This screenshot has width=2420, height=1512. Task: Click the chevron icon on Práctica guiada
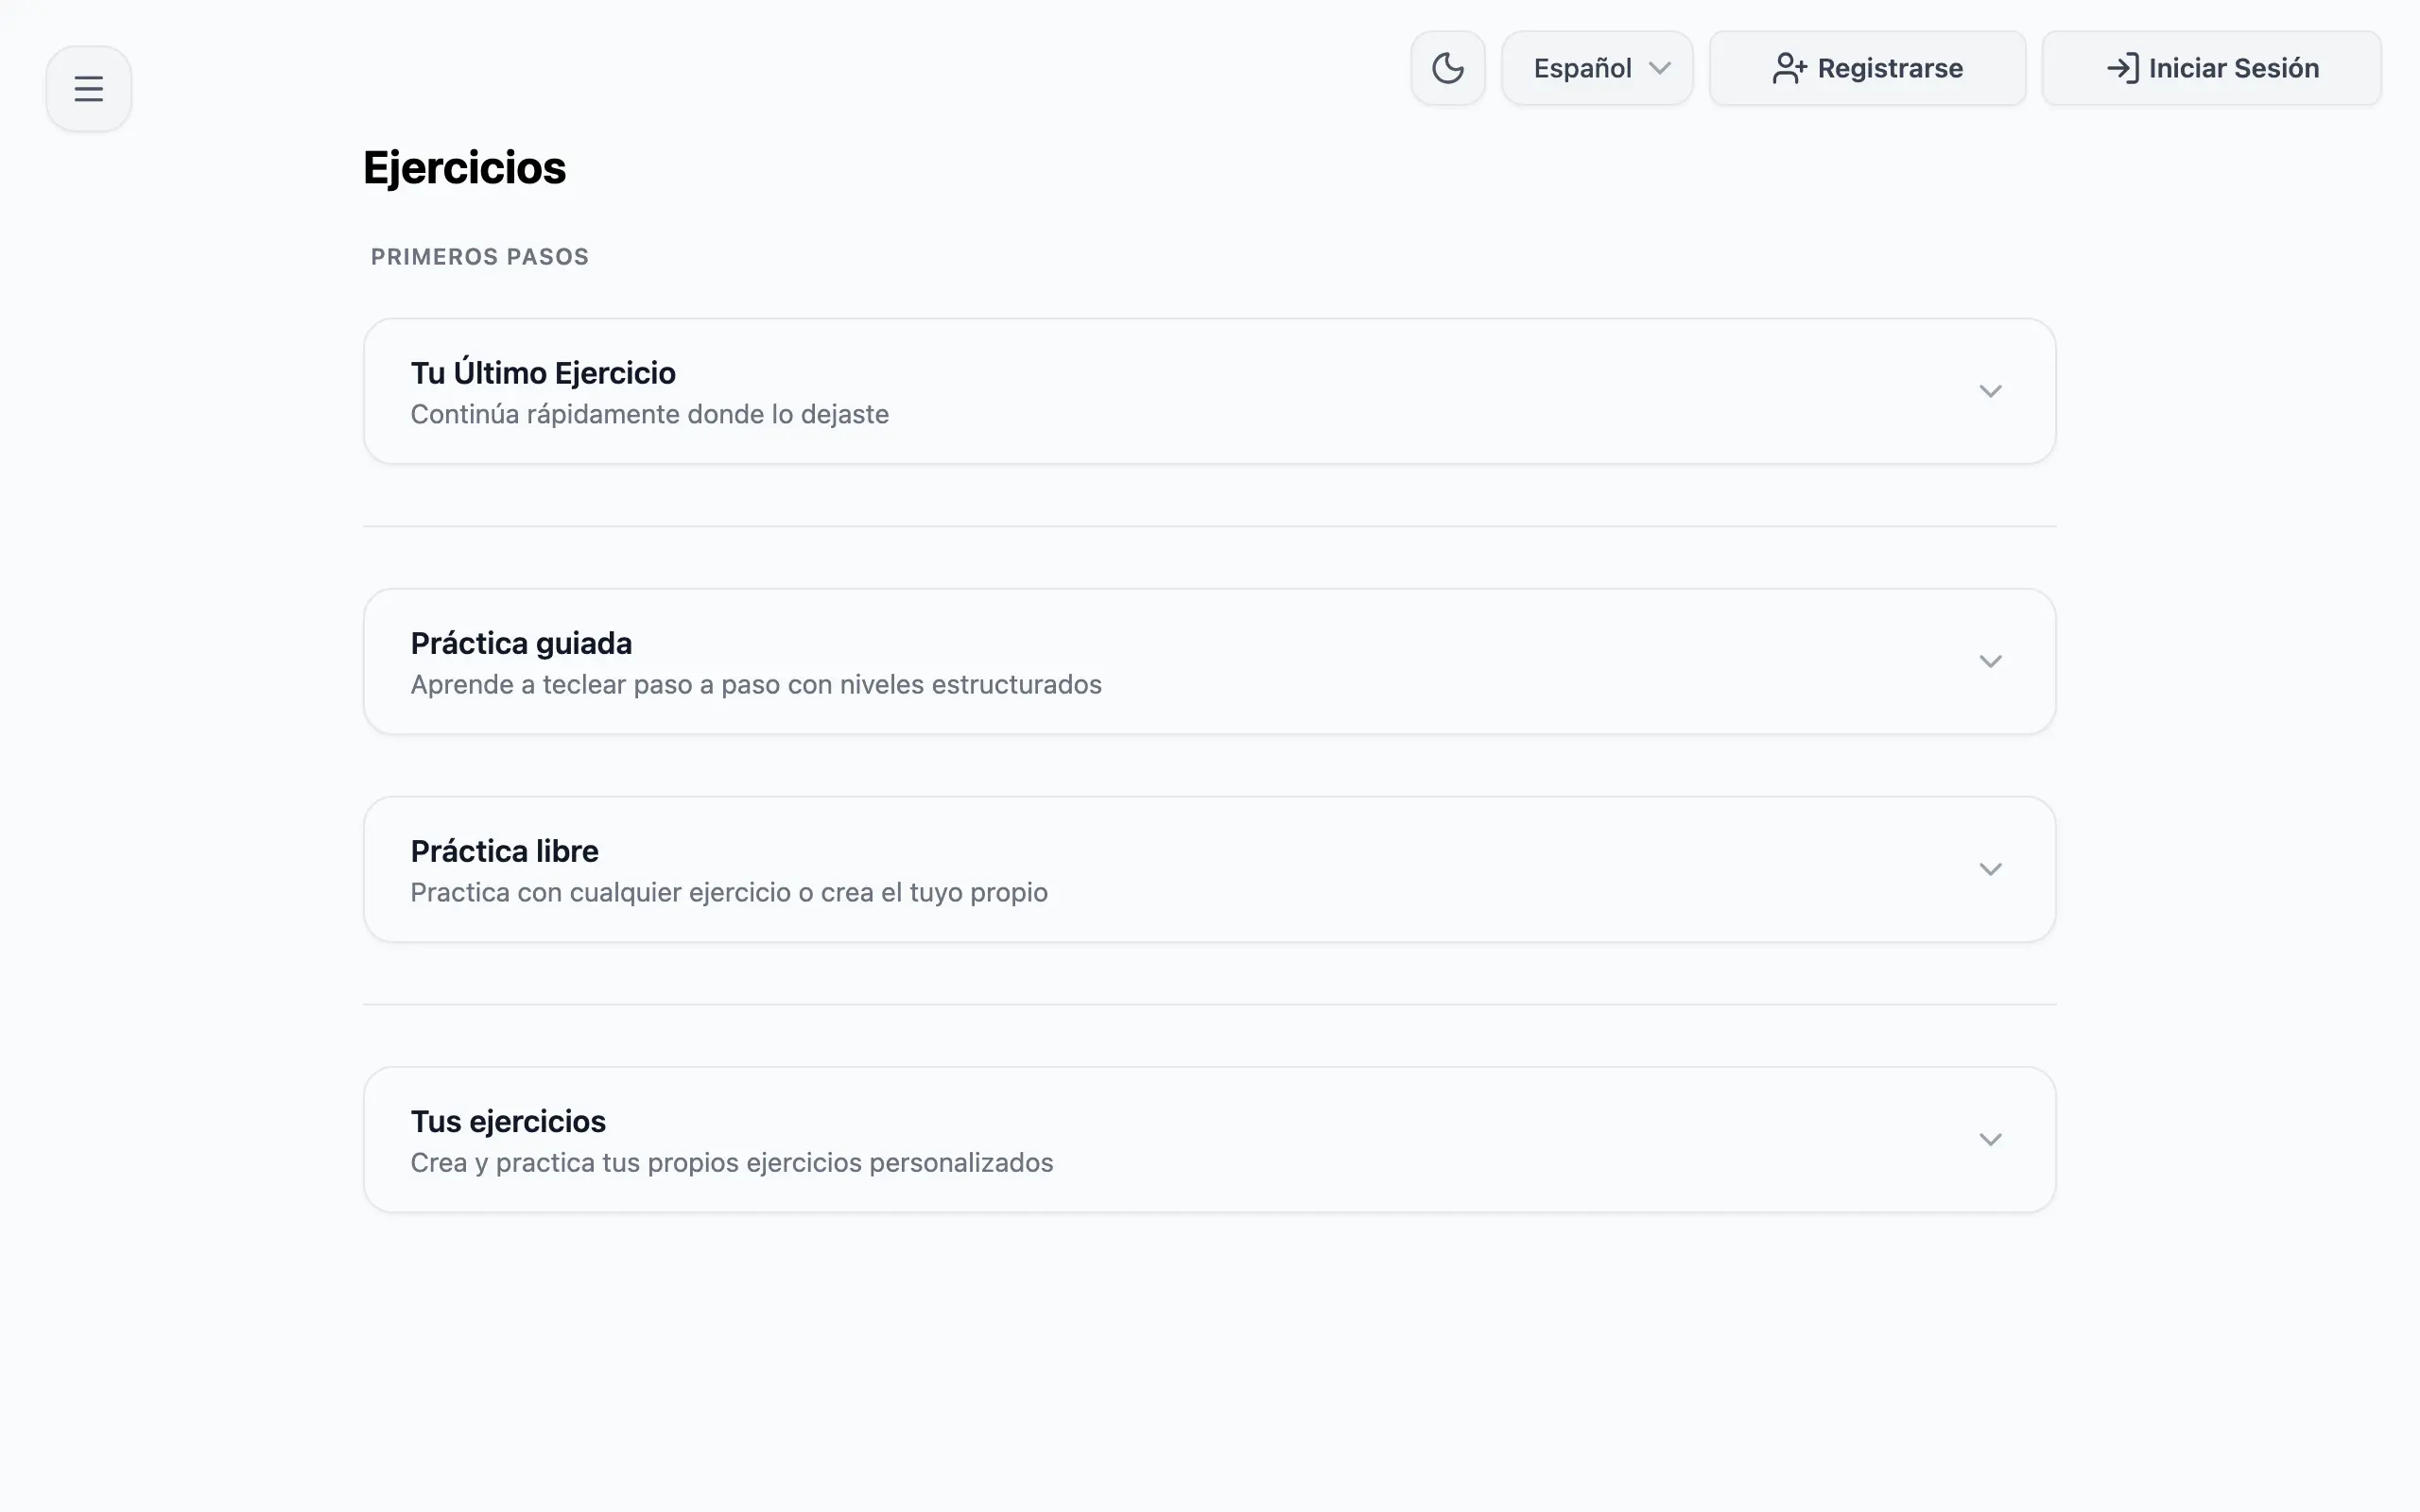1990,661
